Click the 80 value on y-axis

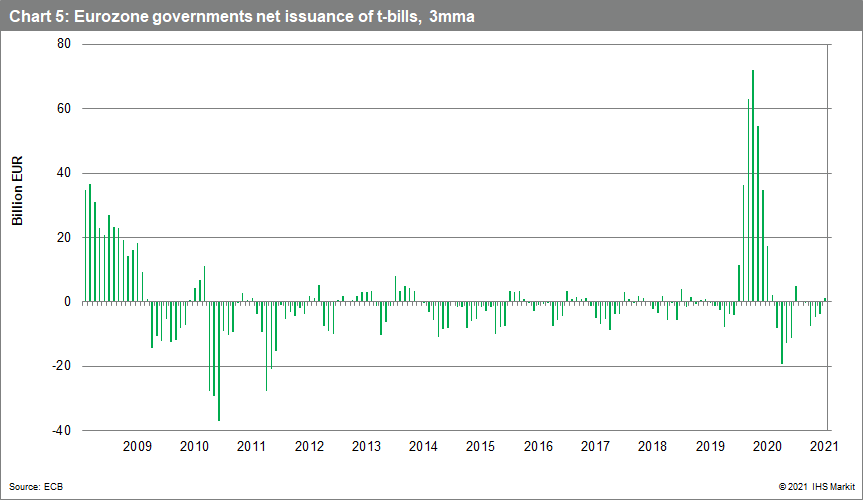[64, 44]
